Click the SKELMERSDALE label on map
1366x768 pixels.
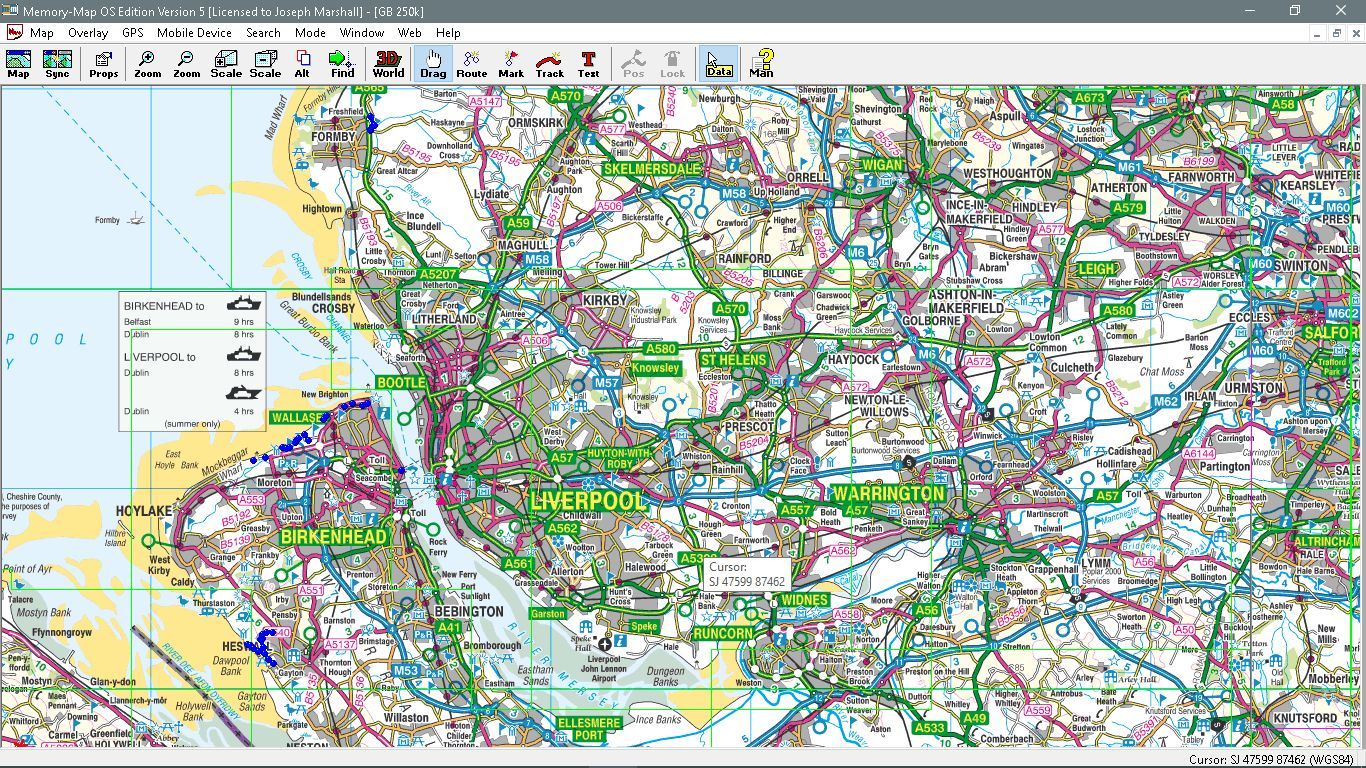coord(652,169)
